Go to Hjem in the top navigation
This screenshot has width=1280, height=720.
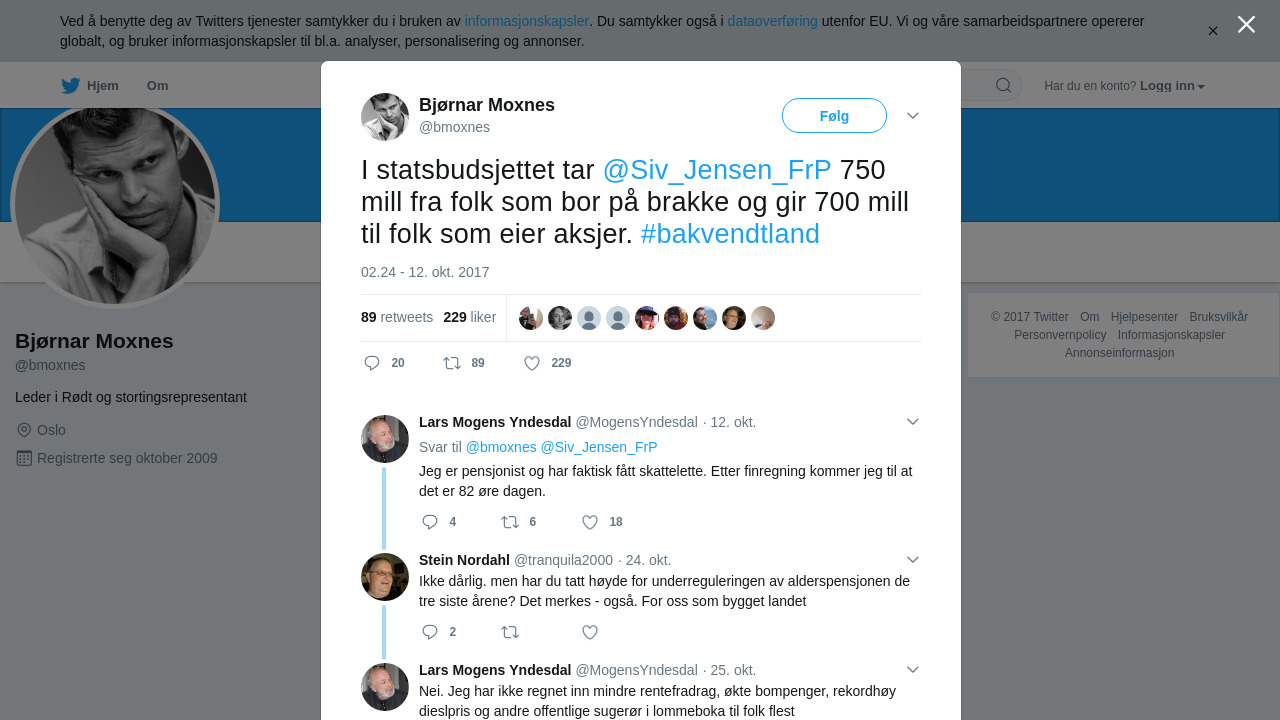tap(90, 86)
